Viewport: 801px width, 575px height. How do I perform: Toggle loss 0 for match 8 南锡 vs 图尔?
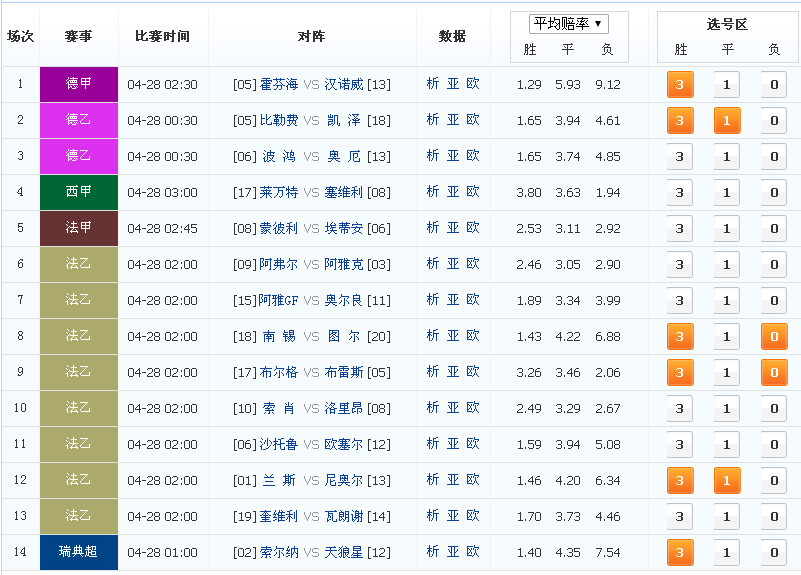(774, 337)
